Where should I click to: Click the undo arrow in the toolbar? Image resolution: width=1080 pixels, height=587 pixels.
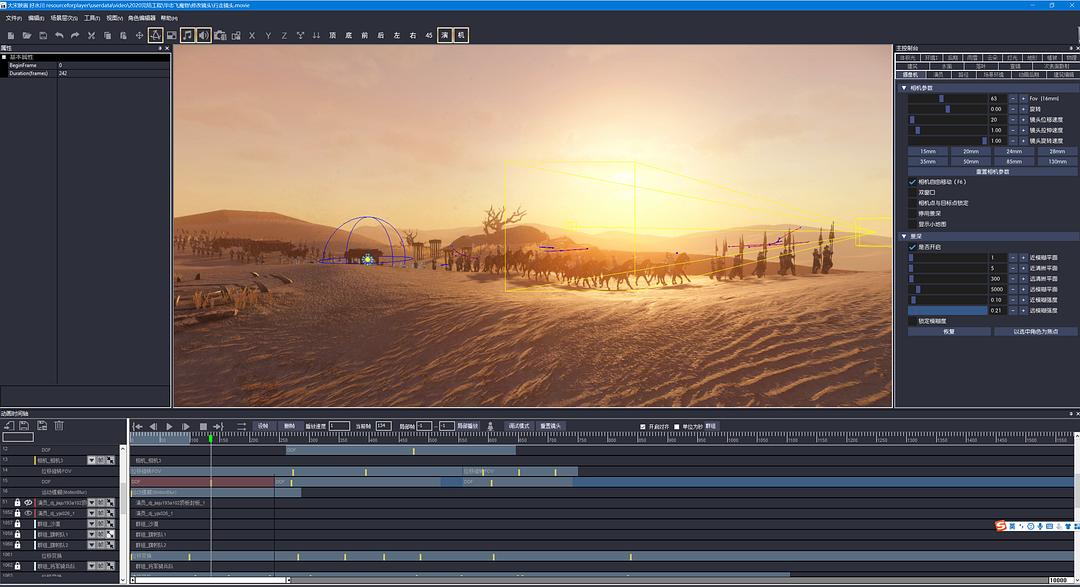(59, 36)
